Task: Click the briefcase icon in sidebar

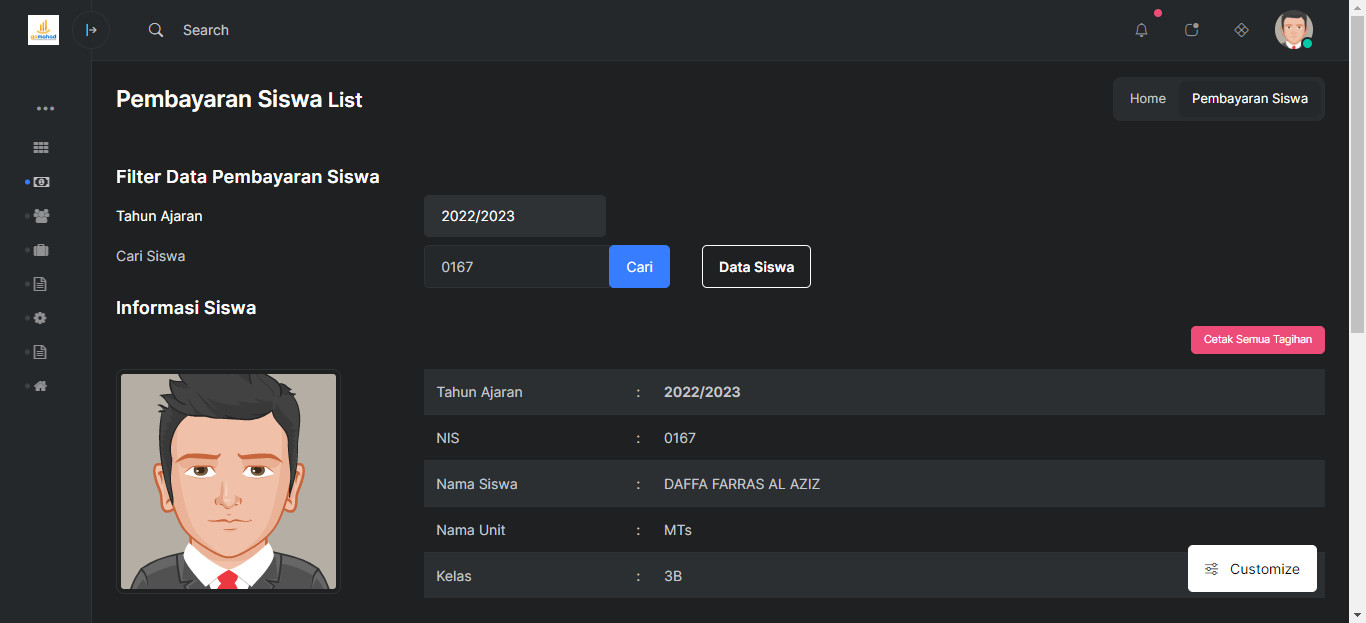Action: [41, 250]
